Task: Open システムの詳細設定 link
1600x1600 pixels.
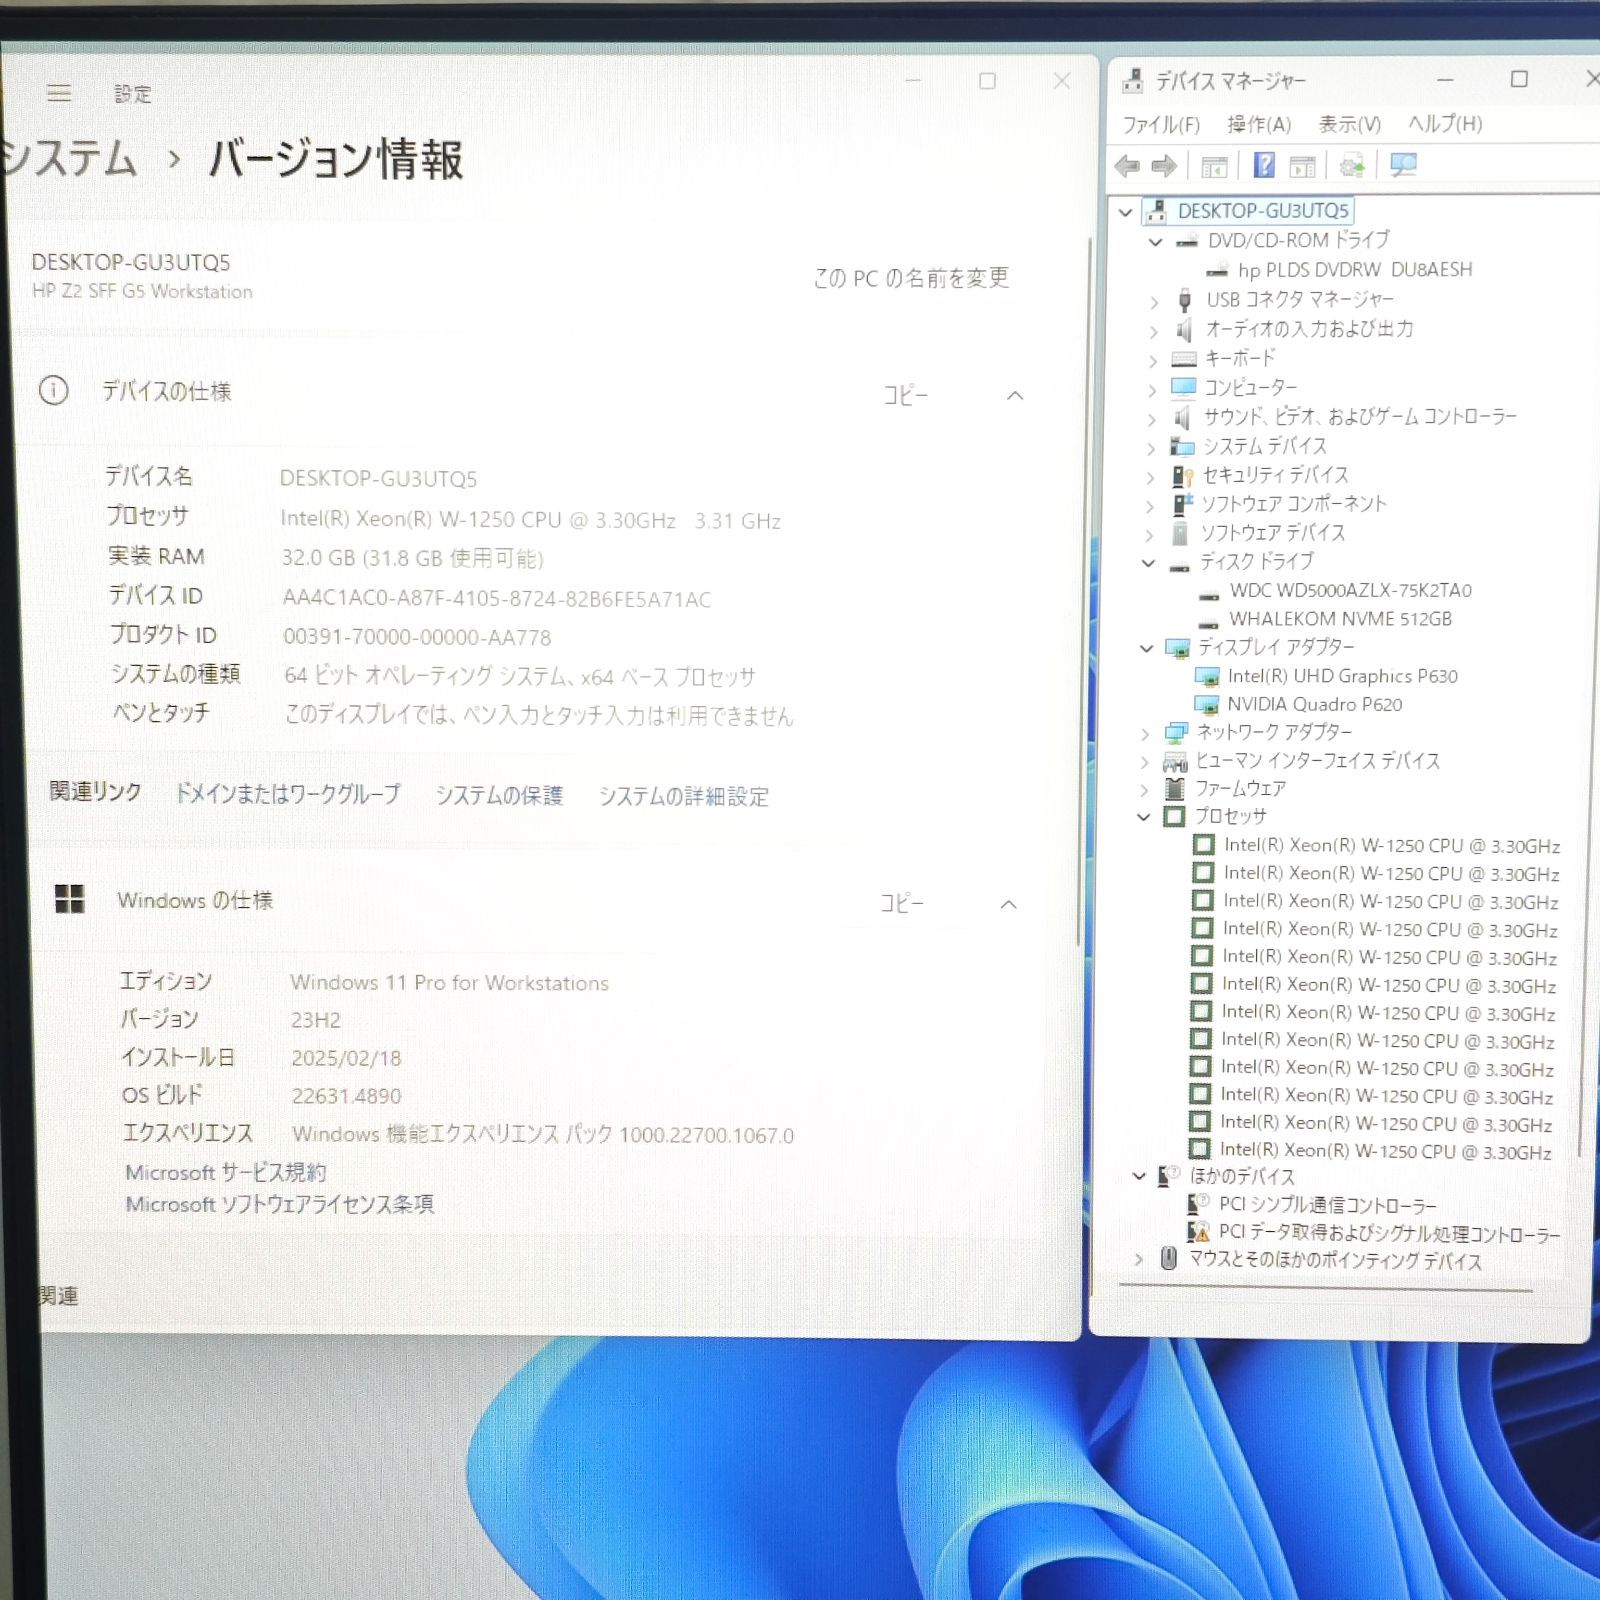Action: (x=684, y=796)
